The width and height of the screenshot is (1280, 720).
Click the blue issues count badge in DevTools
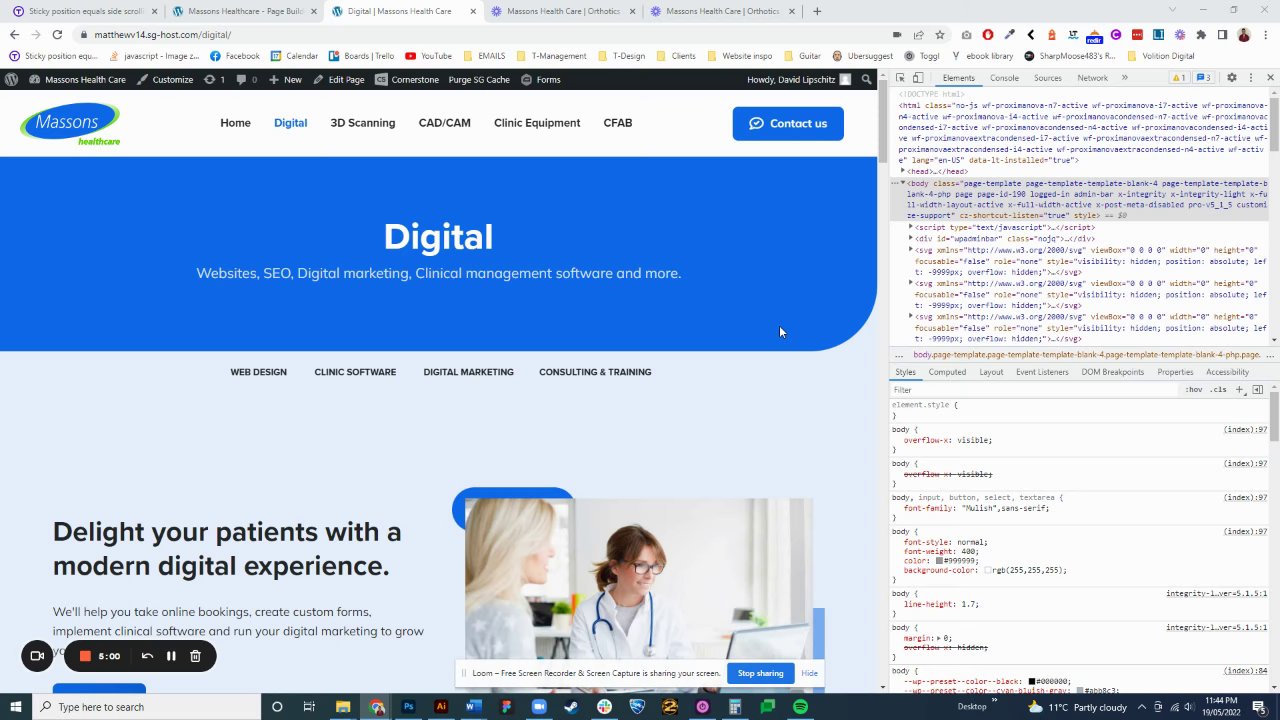click(x=1204, y=78)
